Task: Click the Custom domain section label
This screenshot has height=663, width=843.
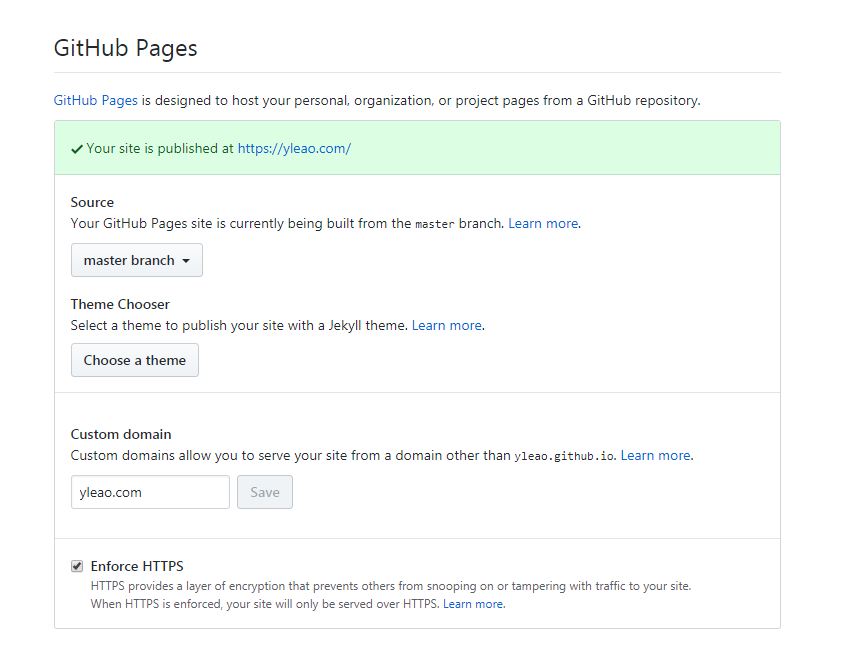Action: pyautogui.click(x=121, y=434)
